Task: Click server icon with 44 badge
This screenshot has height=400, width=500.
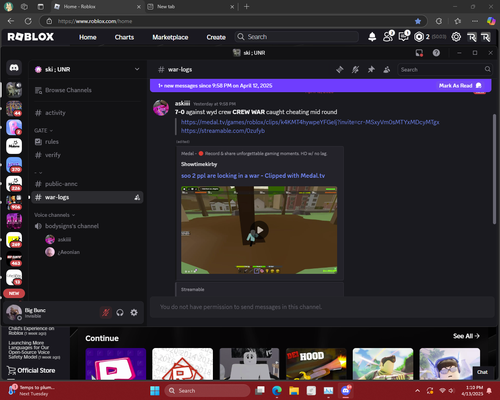Action: point(14,108)
